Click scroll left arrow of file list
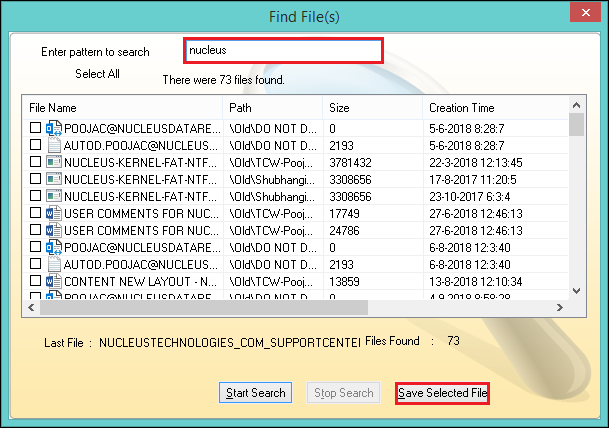Screen dimensions: 609x428 coord(31,308)
